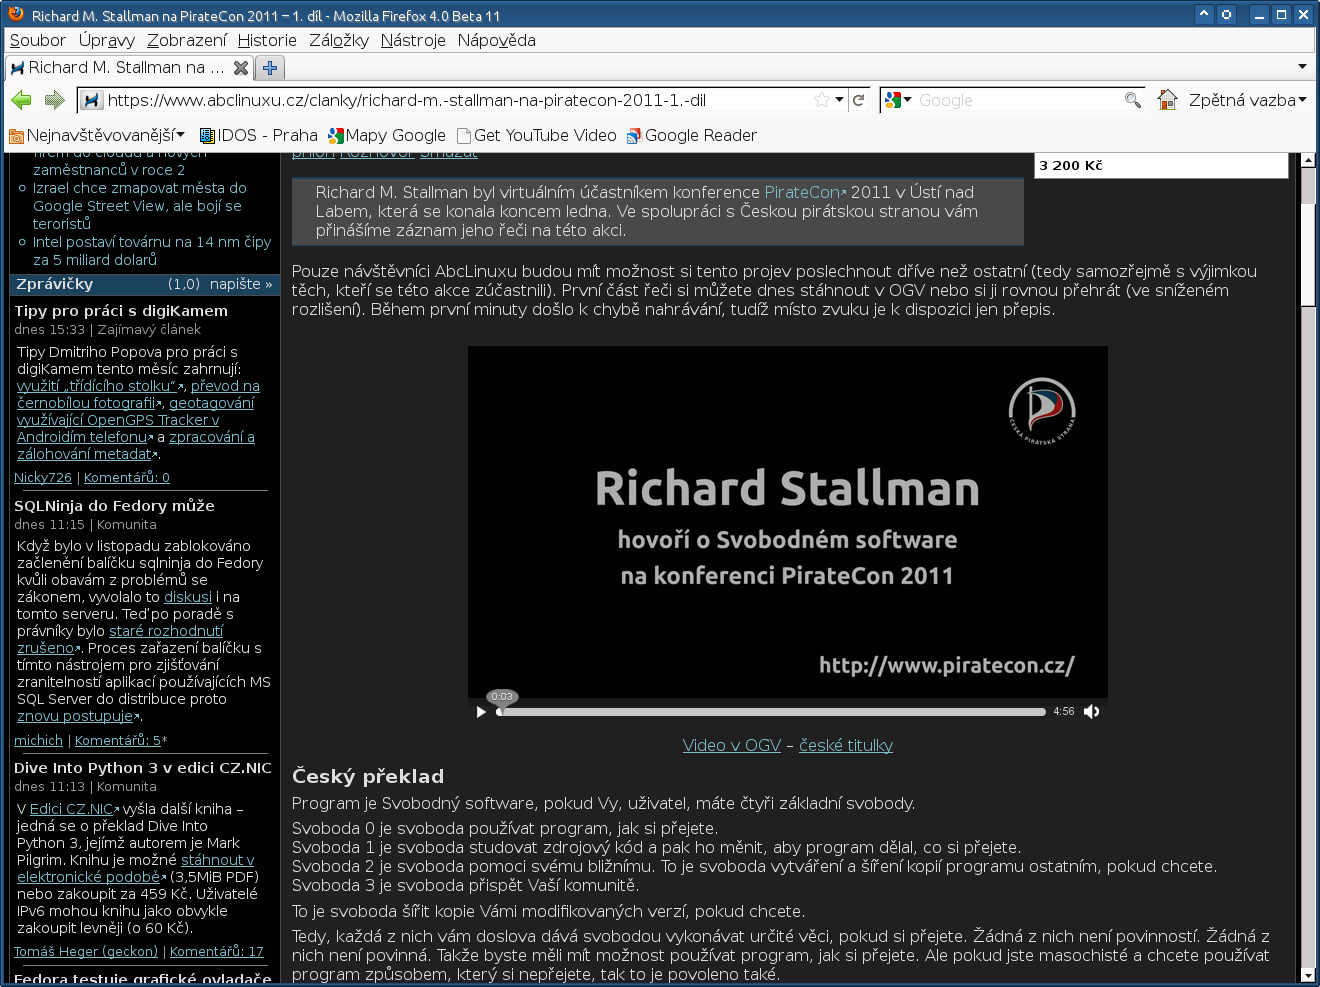Play the Richard Stallman video
Screen dimensions: 1320x987
pyautogui.click(x=481, y=712)
